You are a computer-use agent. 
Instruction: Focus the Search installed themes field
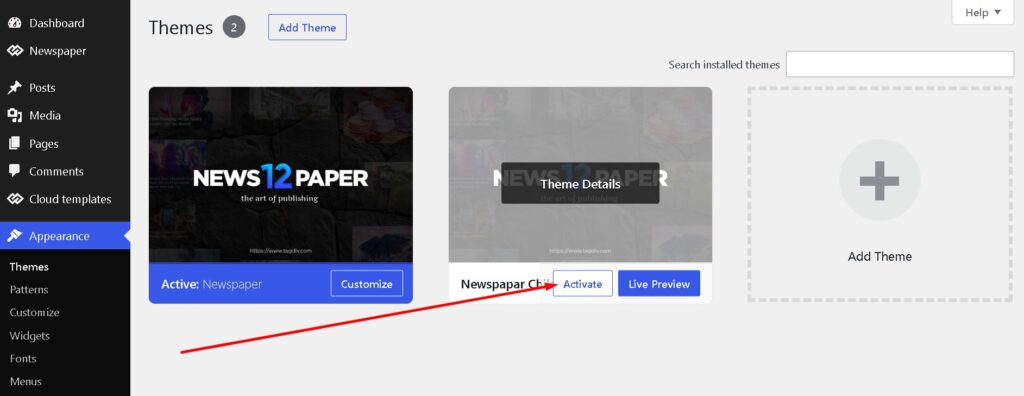pos(900,64)
